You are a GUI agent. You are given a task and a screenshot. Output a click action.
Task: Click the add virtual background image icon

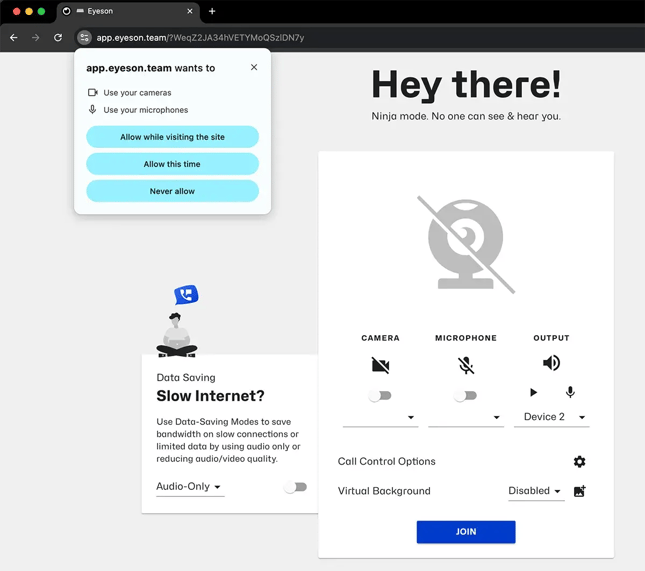coord(579,491)
